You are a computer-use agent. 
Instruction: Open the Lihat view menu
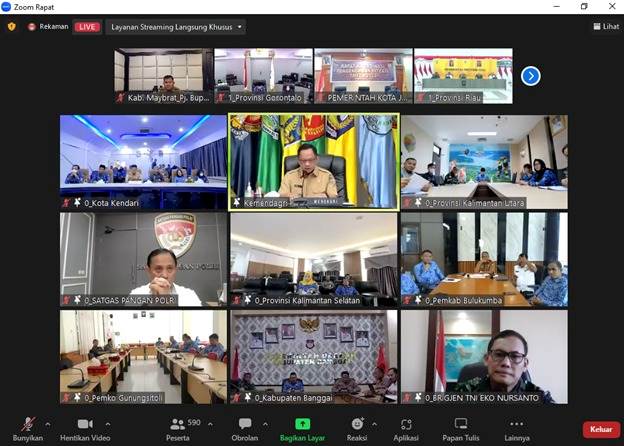[605, 27]
